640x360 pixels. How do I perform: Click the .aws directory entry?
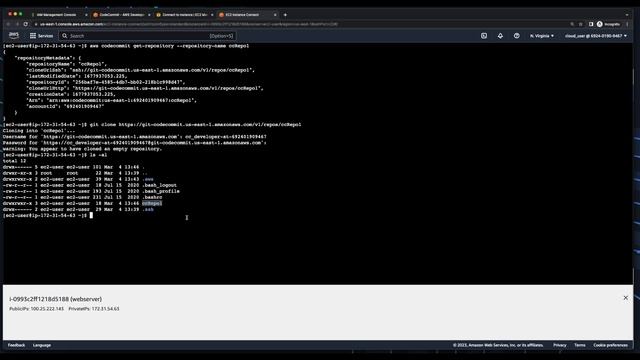(x=148, y=179)
